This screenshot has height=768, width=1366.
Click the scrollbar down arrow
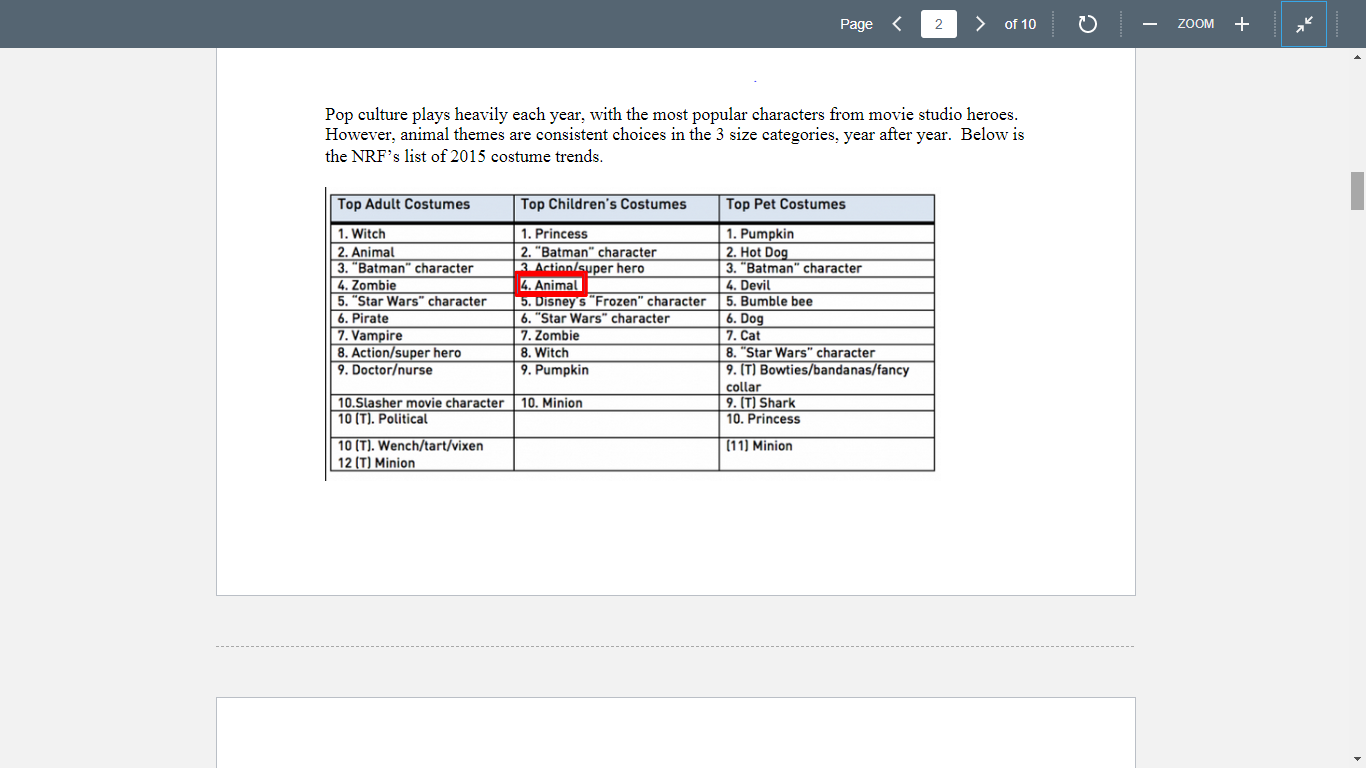click(x=1357, y=758)
